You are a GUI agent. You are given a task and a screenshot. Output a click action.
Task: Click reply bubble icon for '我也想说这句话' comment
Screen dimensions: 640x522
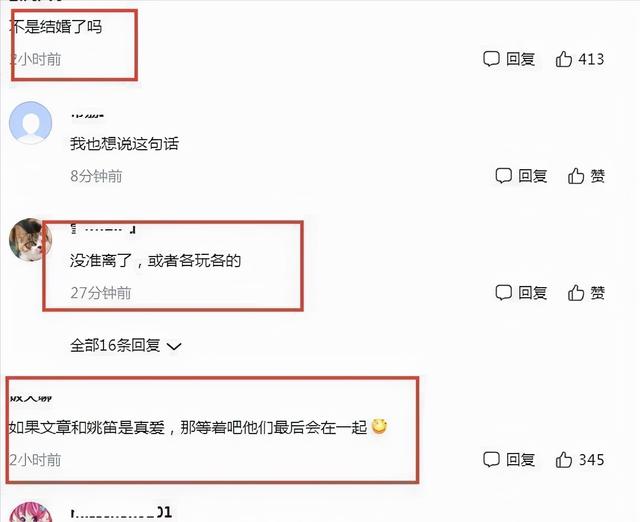(x=503, y=176)
